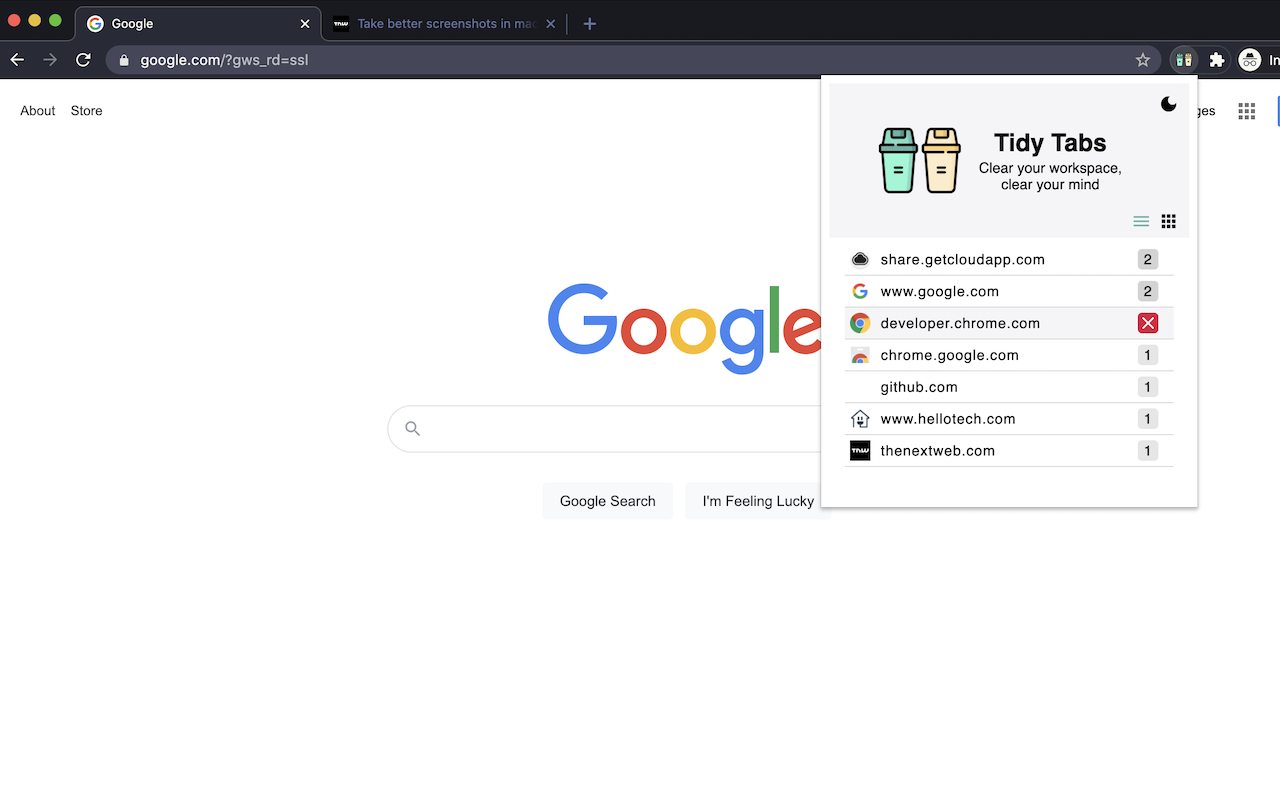Select the developer.chrome.com row text
1280x800 pixels.
tap(960, 323)
